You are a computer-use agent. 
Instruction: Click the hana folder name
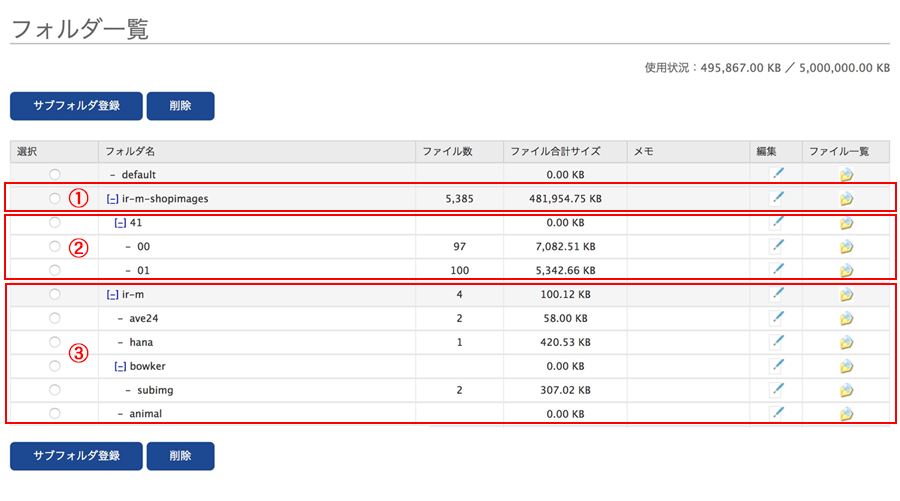[141, 343]
